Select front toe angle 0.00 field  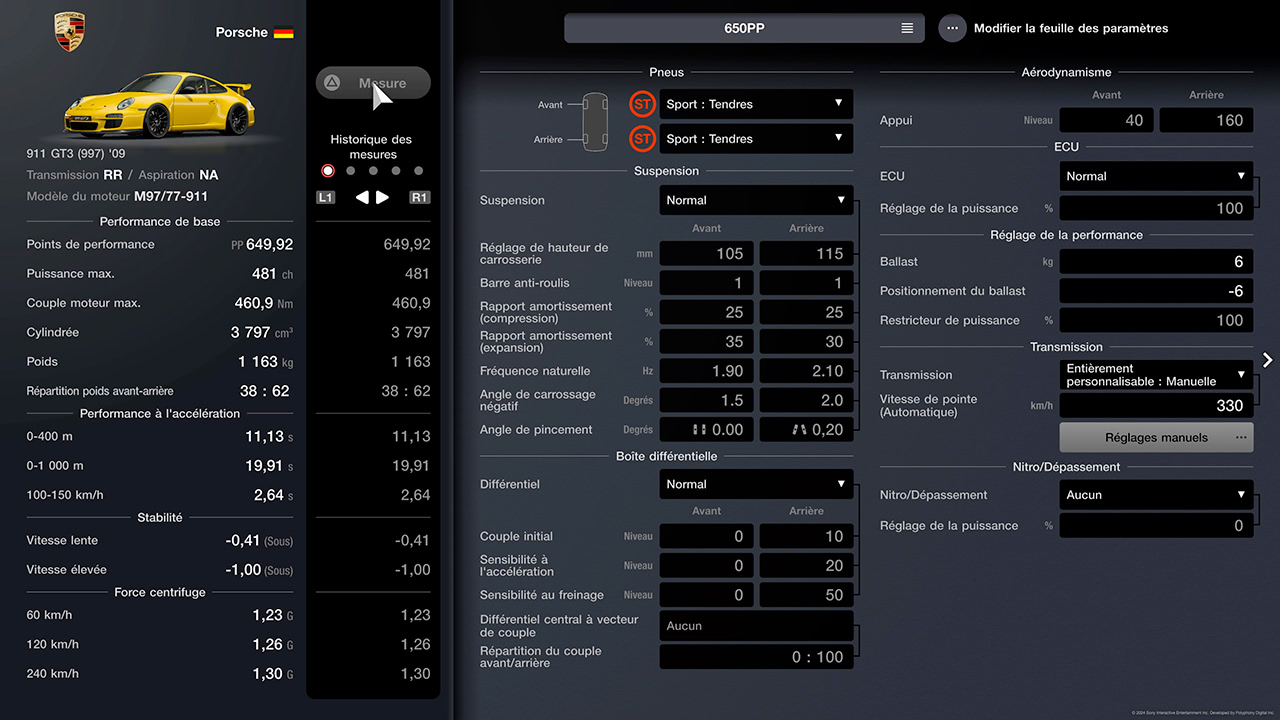point(706,429)
